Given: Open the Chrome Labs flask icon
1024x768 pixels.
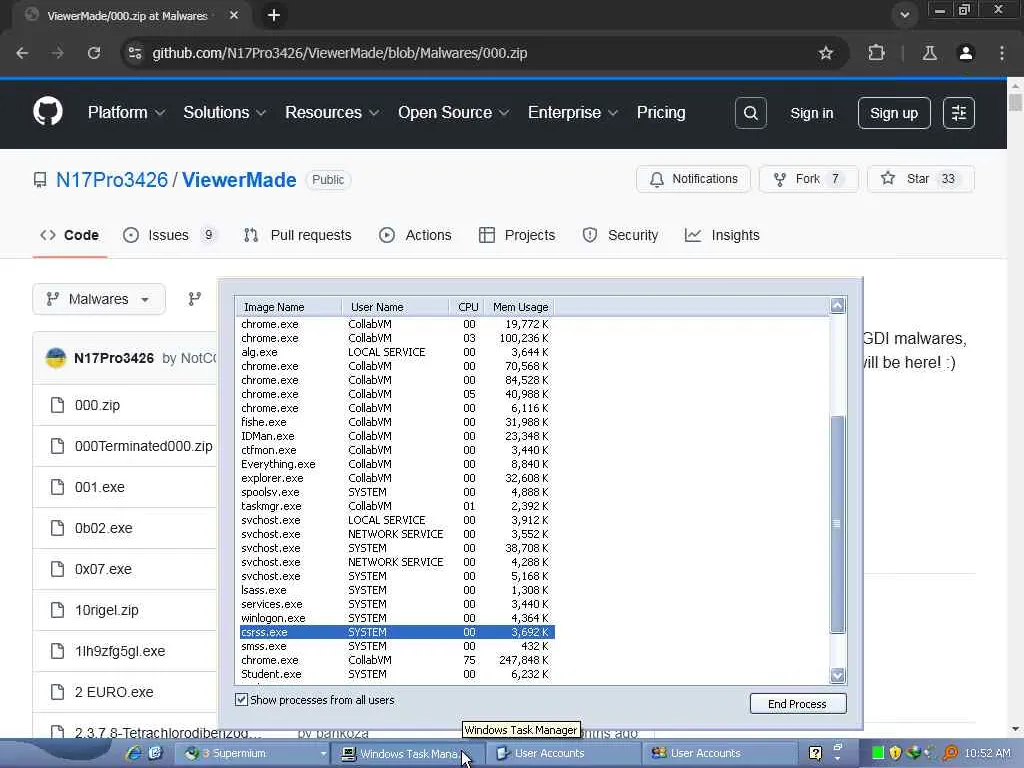Looking at the screenshot, I should click(929, 53).
